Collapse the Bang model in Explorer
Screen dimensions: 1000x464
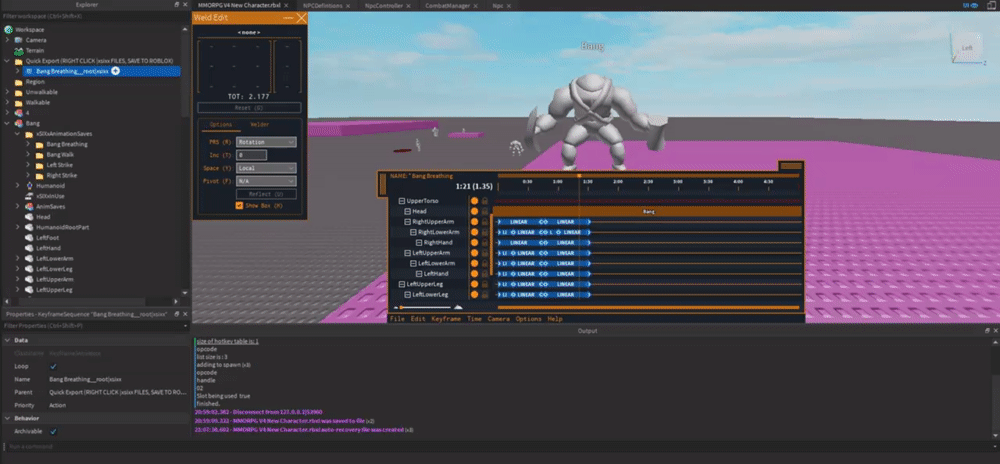pos(7,123)
